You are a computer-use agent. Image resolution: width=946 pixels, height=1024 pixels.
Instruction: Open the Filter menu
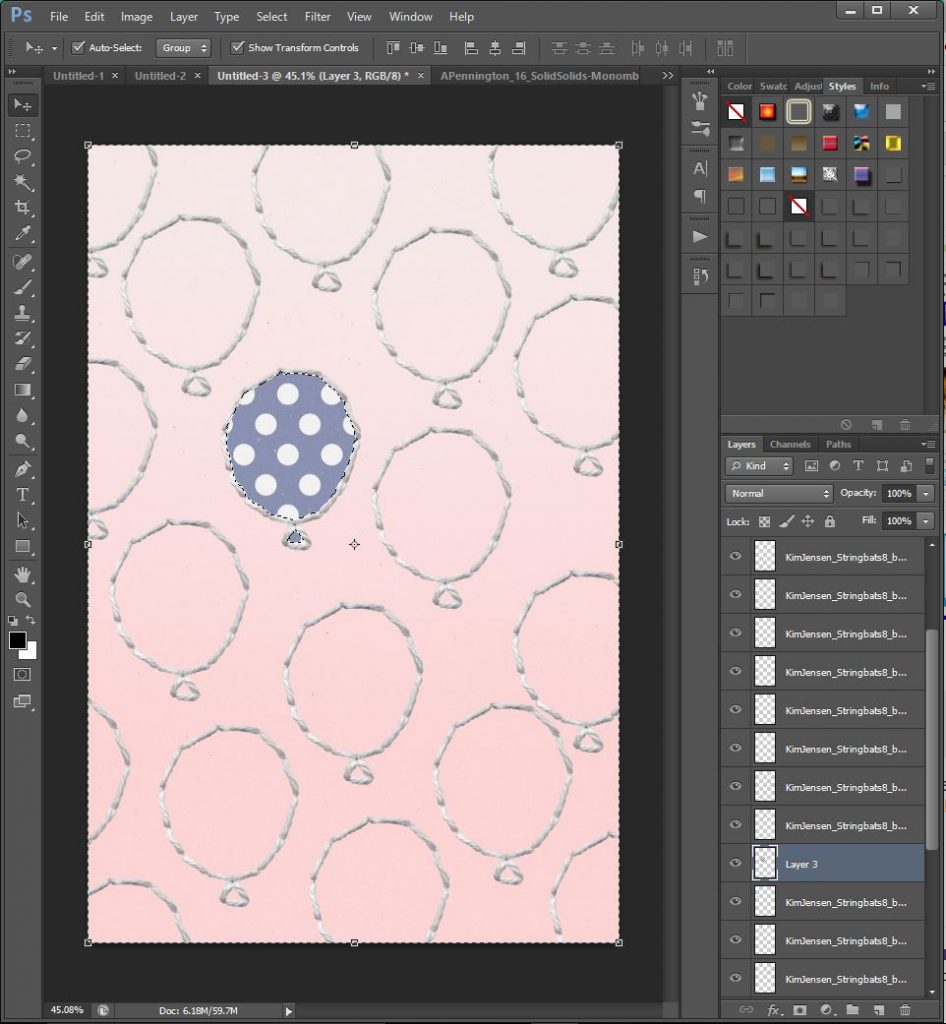point(317,17)
